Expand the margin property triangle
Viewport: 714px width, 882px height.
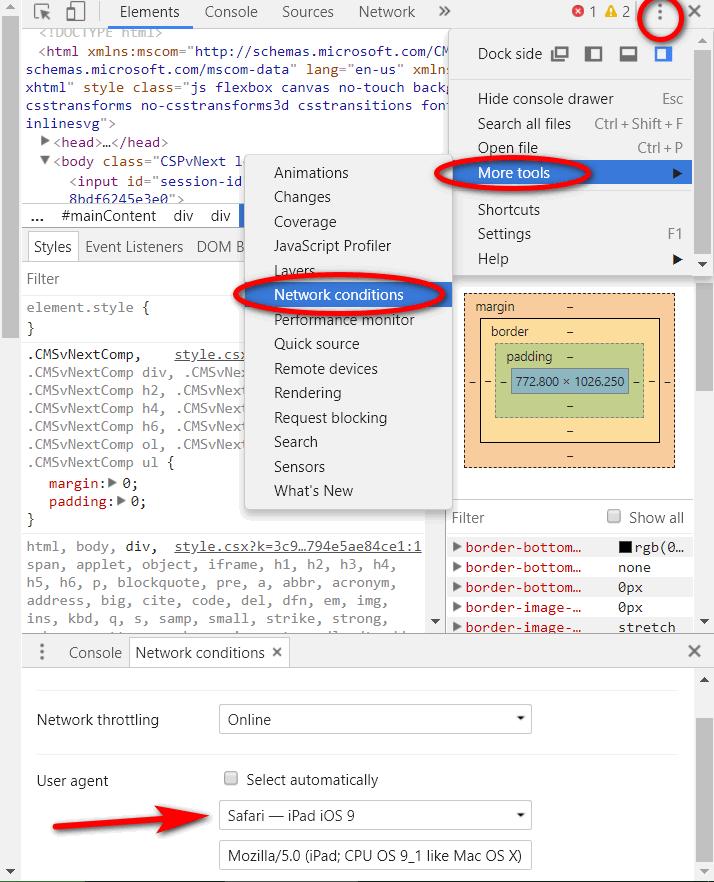point(112,483)
